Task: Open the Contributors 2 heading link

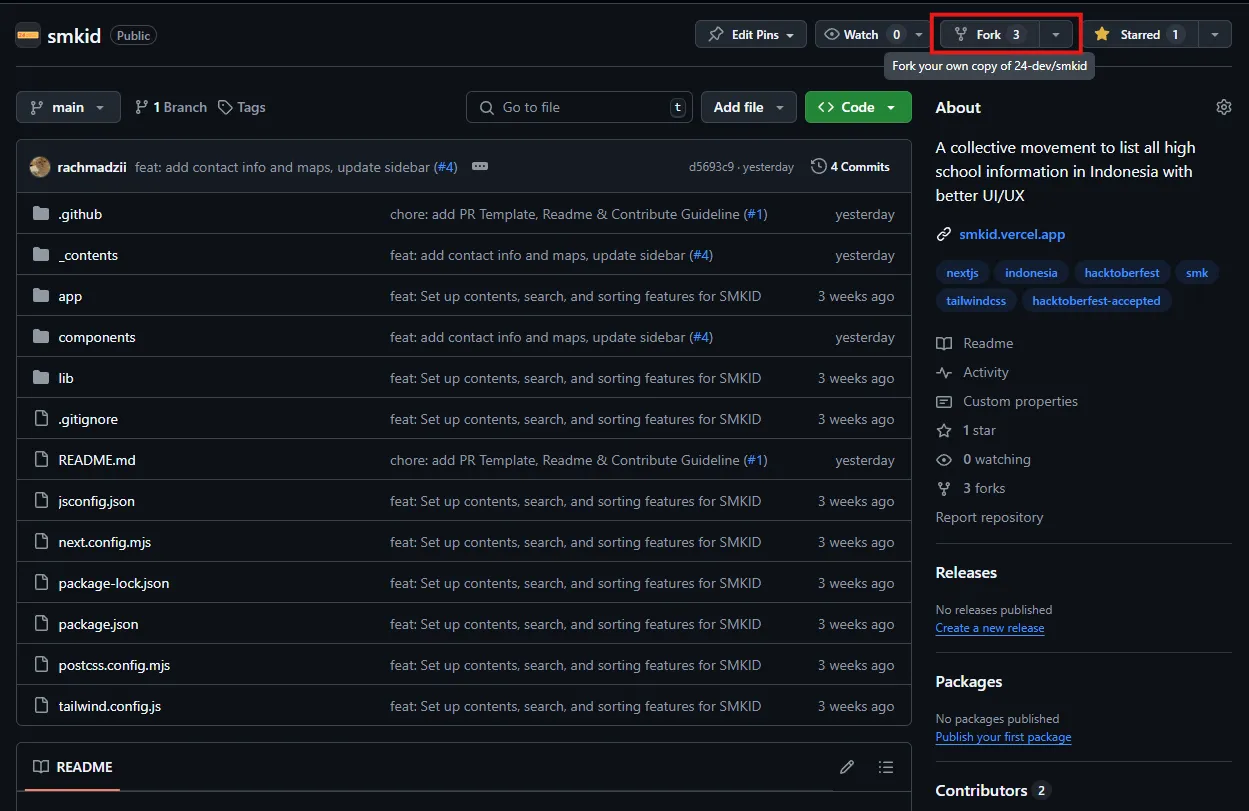Action: 992,790
